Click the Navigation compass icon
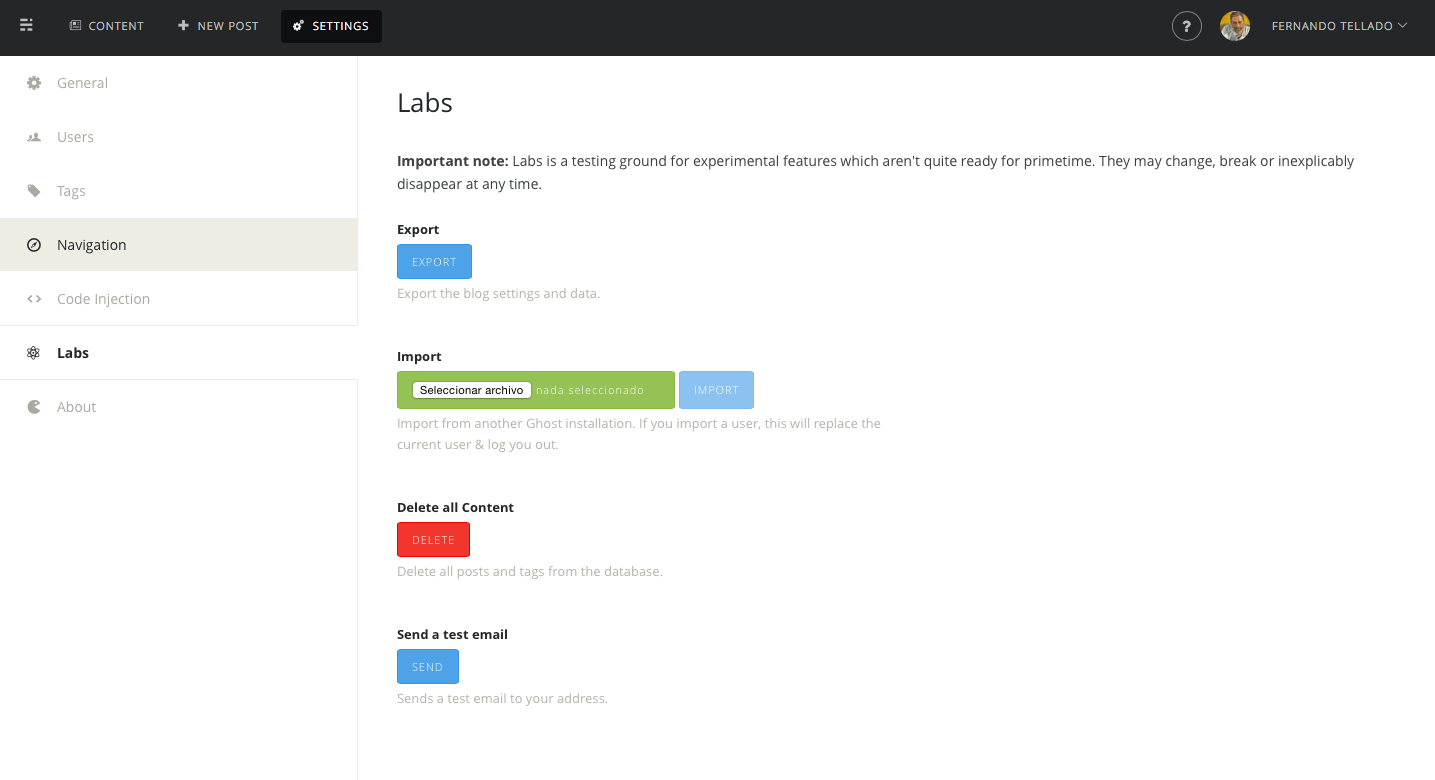 [34, 245]
